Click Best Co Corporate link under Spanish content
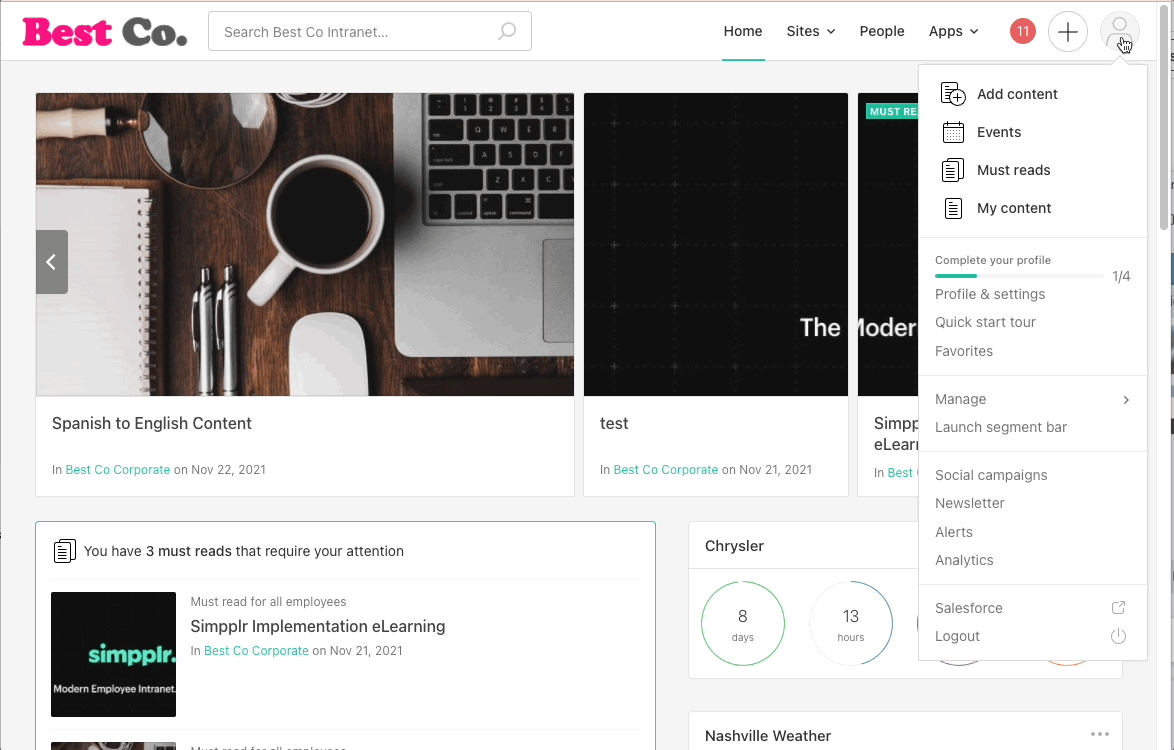 pyautogui.click(x=118, y=470)
